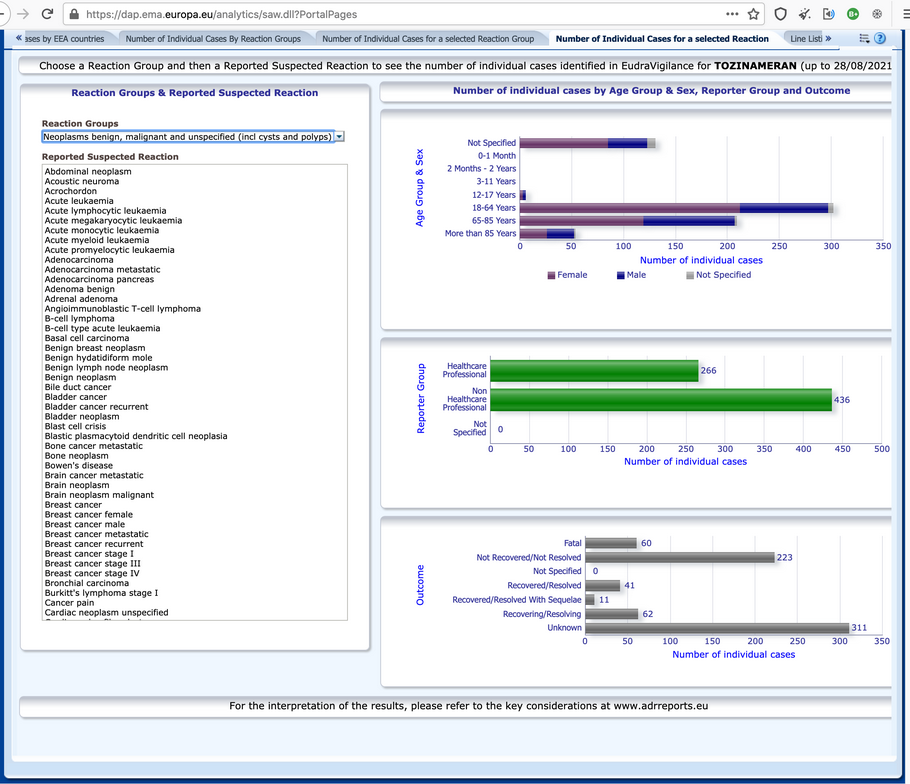
Task: Select Adrenal adenoma entry
Action: 81,299
